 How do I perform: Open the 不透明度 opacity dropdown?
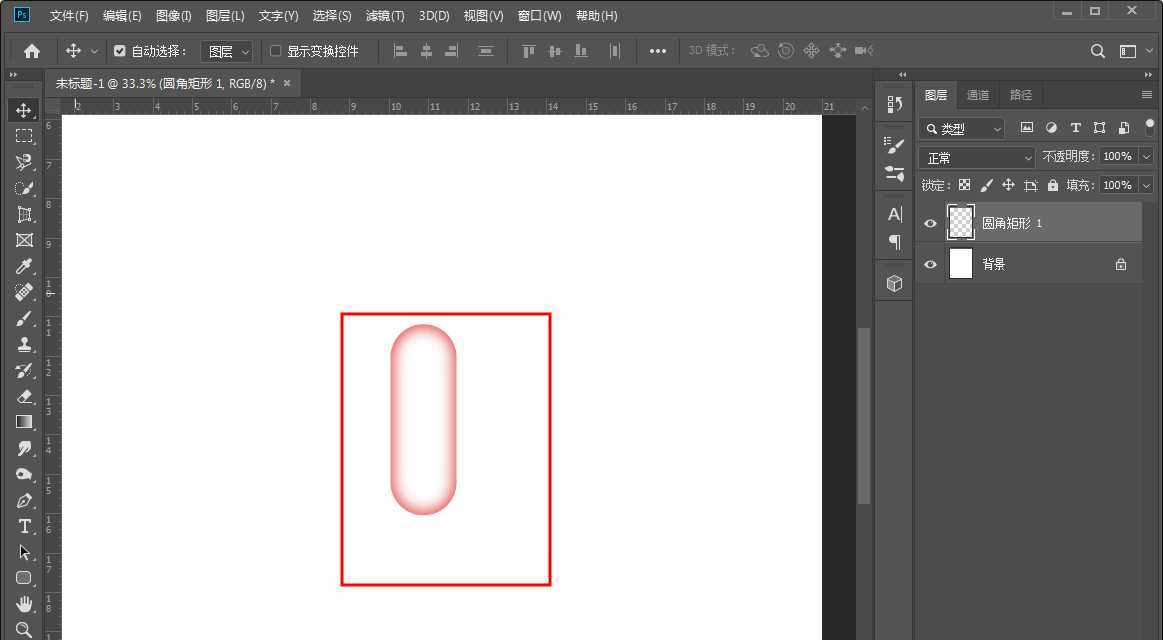[x=1146, y=157]
